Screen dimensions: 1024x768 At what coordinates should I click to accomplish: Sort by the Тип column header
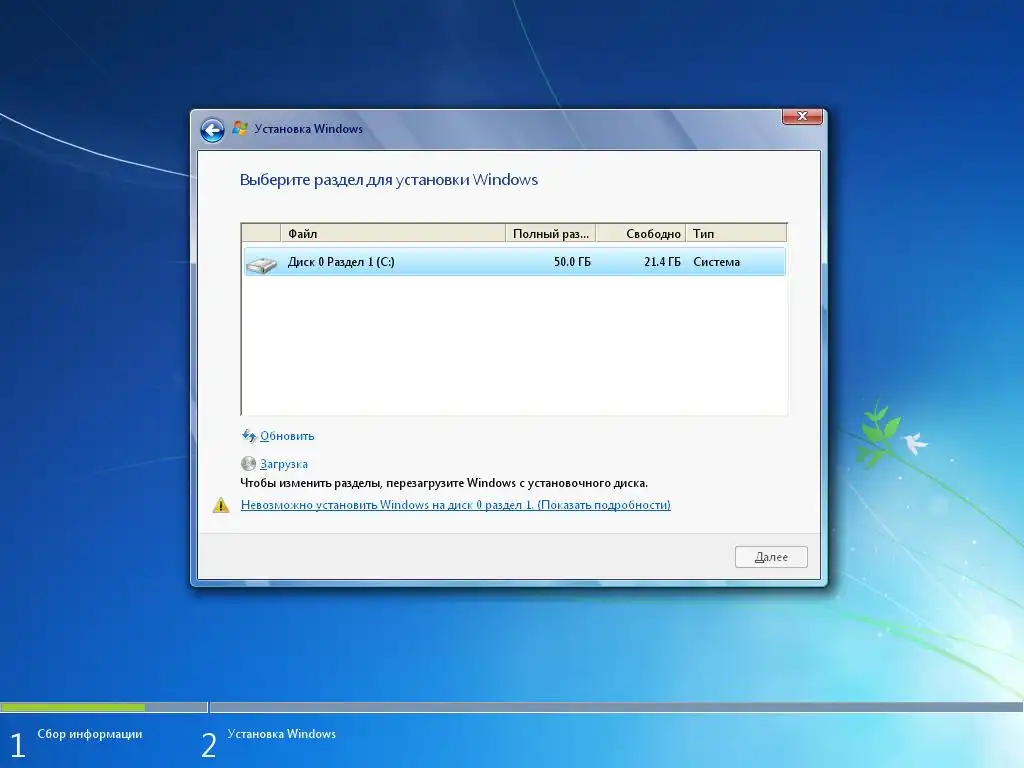tap(736, 233)
